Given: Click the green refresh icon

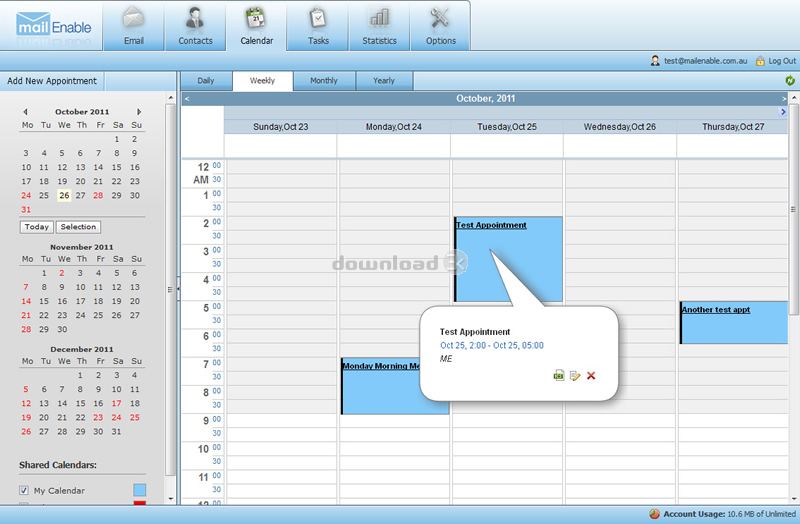Looking at the screenshot, I should (790, 81).
